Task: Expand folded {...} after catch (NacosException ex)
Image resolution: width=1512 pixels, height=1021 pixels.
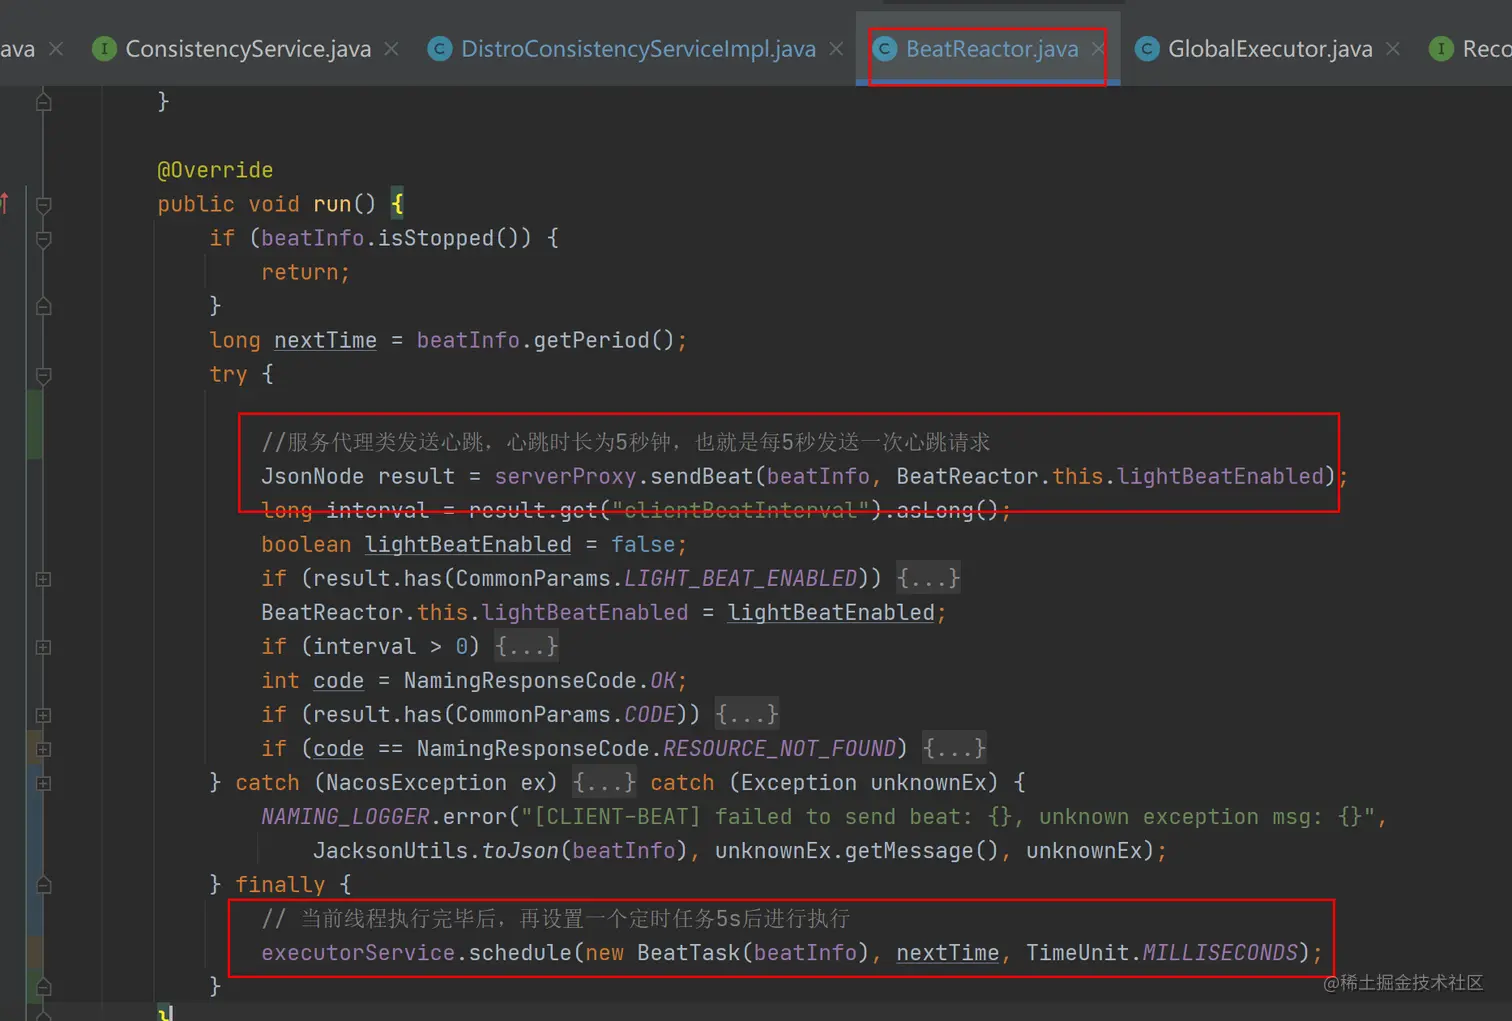Action: coord(604,782)
